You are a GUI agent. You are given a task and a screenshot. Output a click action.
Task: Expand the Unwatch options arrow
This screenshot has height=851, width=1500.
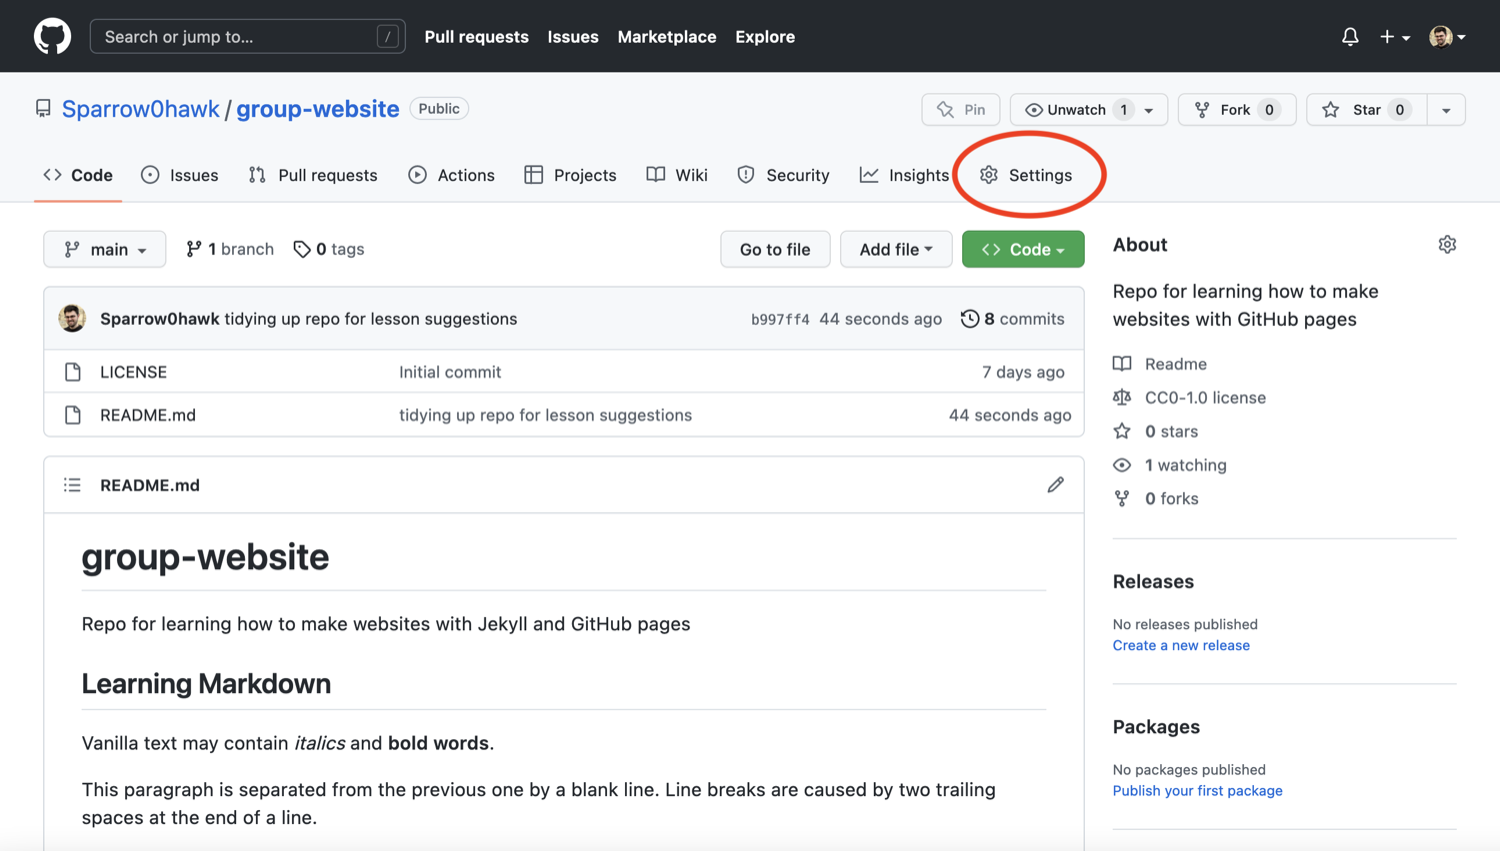1150,110
